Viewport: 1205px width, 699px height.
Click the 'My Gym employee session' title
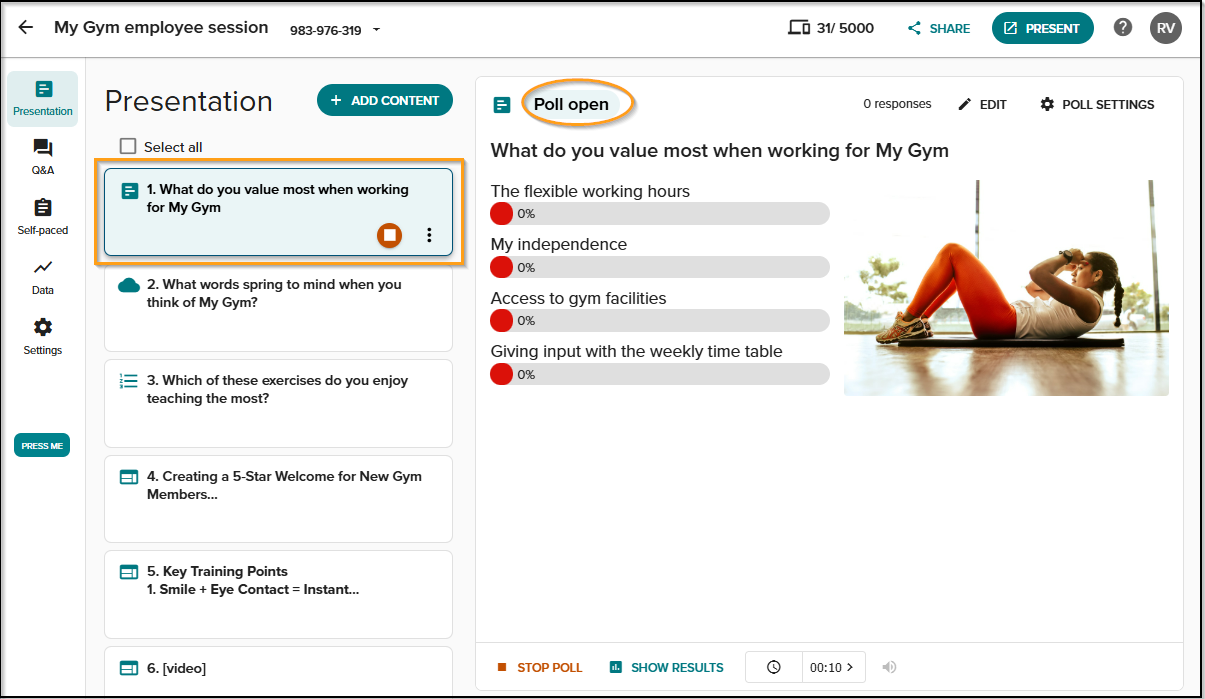pyautogui.click(x=161, y=28)
